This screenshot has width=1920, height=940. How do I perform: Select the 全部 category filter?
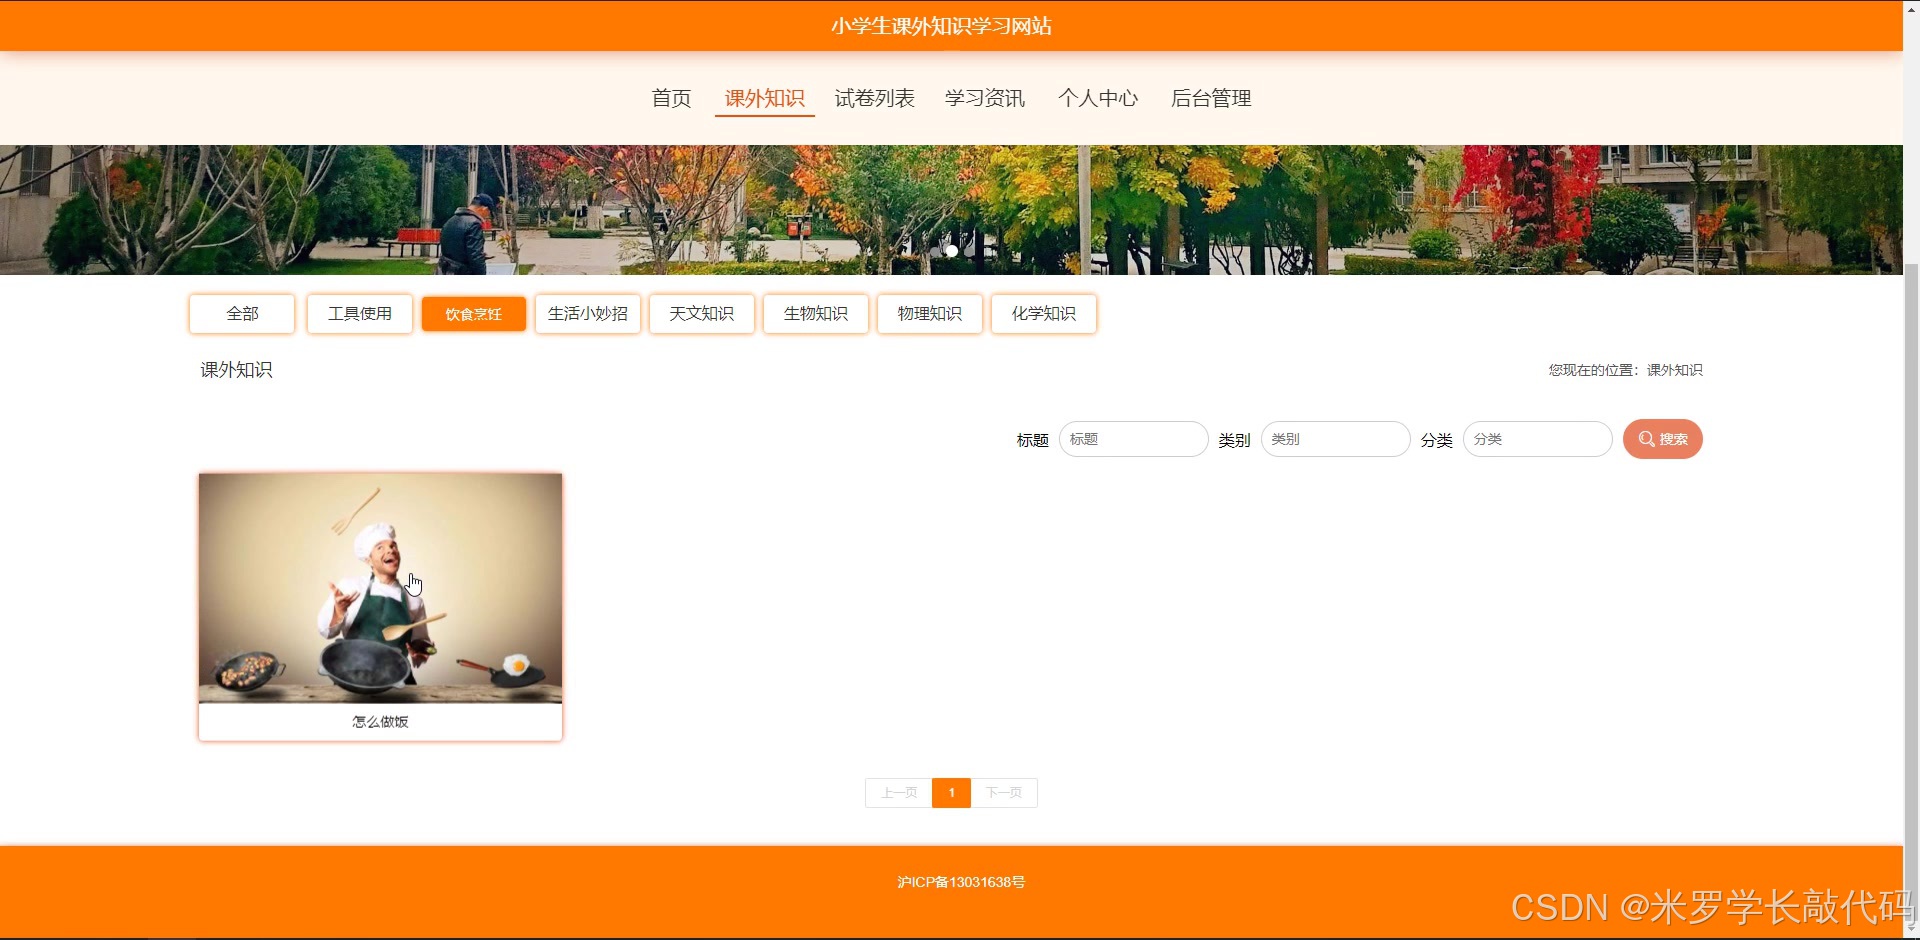[x=241, y=313]
